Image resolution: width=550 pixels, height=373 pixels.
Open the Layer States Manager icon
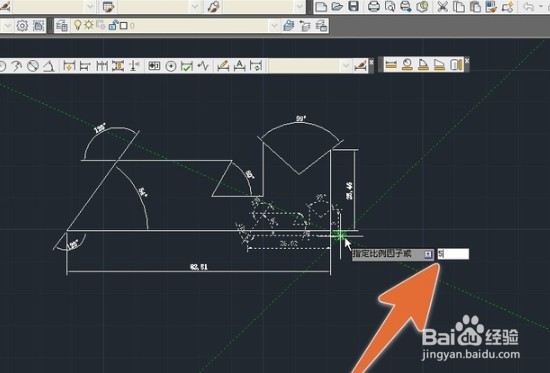(x=321, y=26)
